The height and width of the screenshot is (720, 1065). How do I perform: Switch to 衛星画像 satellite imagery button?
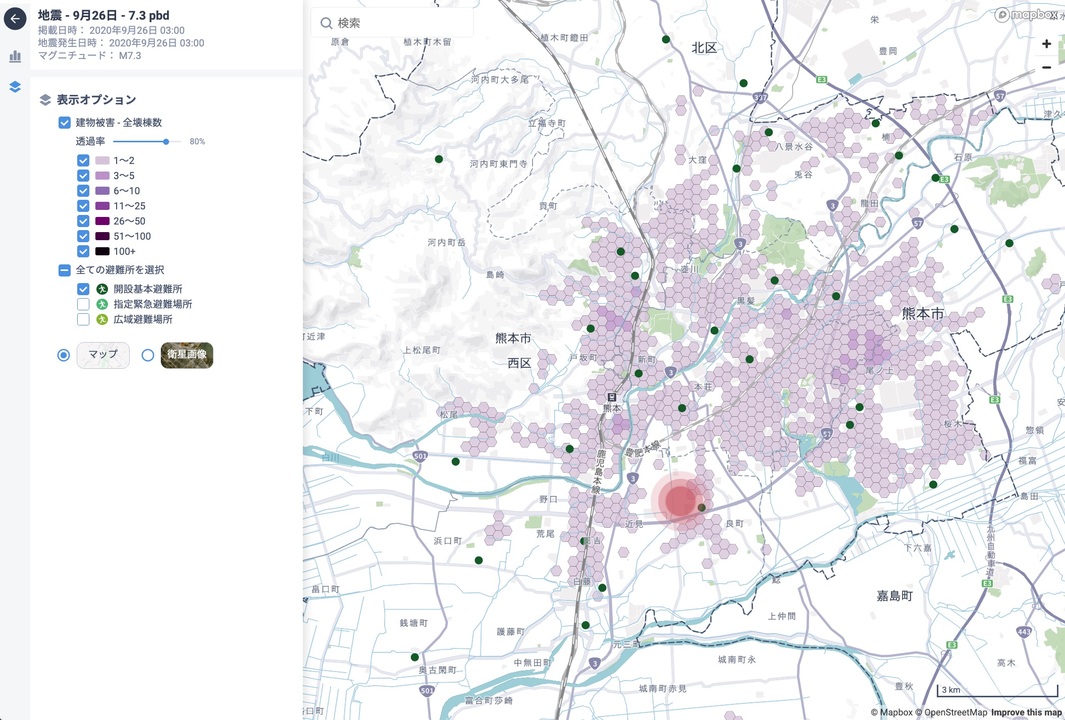coord(187,355)
